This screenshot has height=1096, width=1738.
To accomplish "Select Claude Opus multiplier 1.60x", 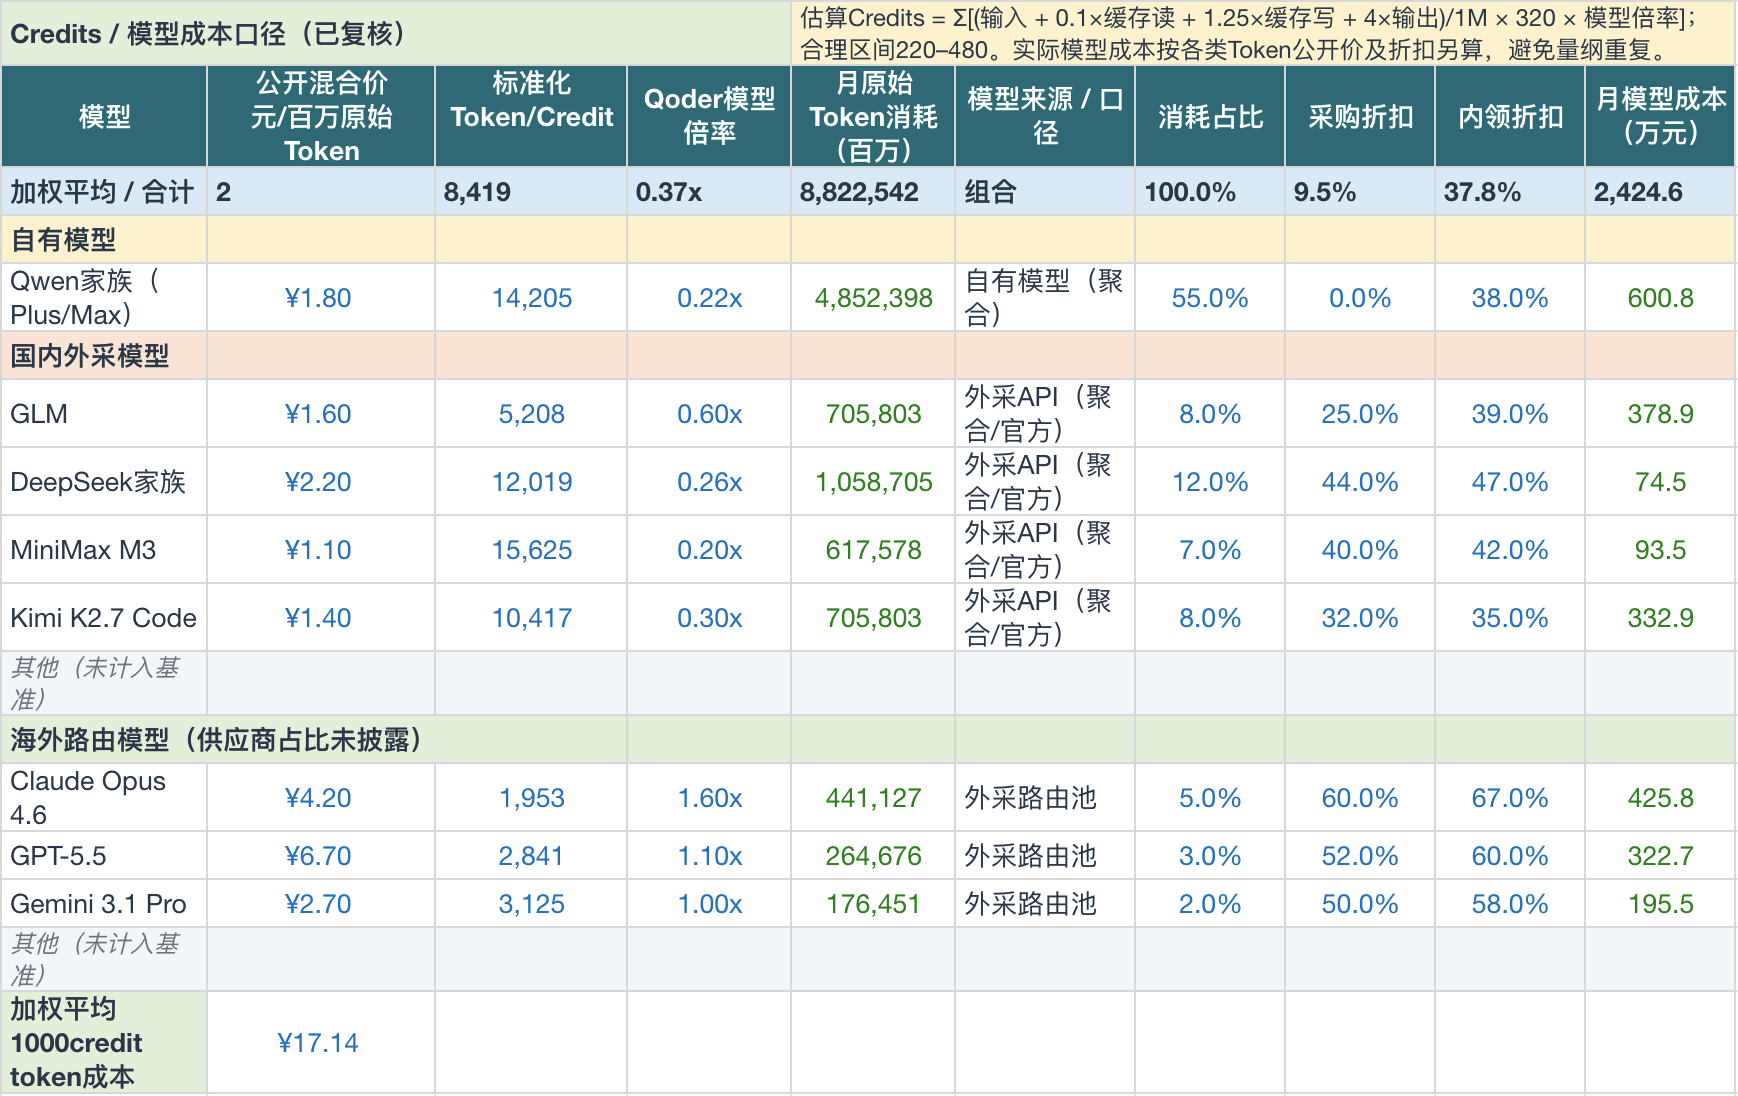I will tap(709, 798).
